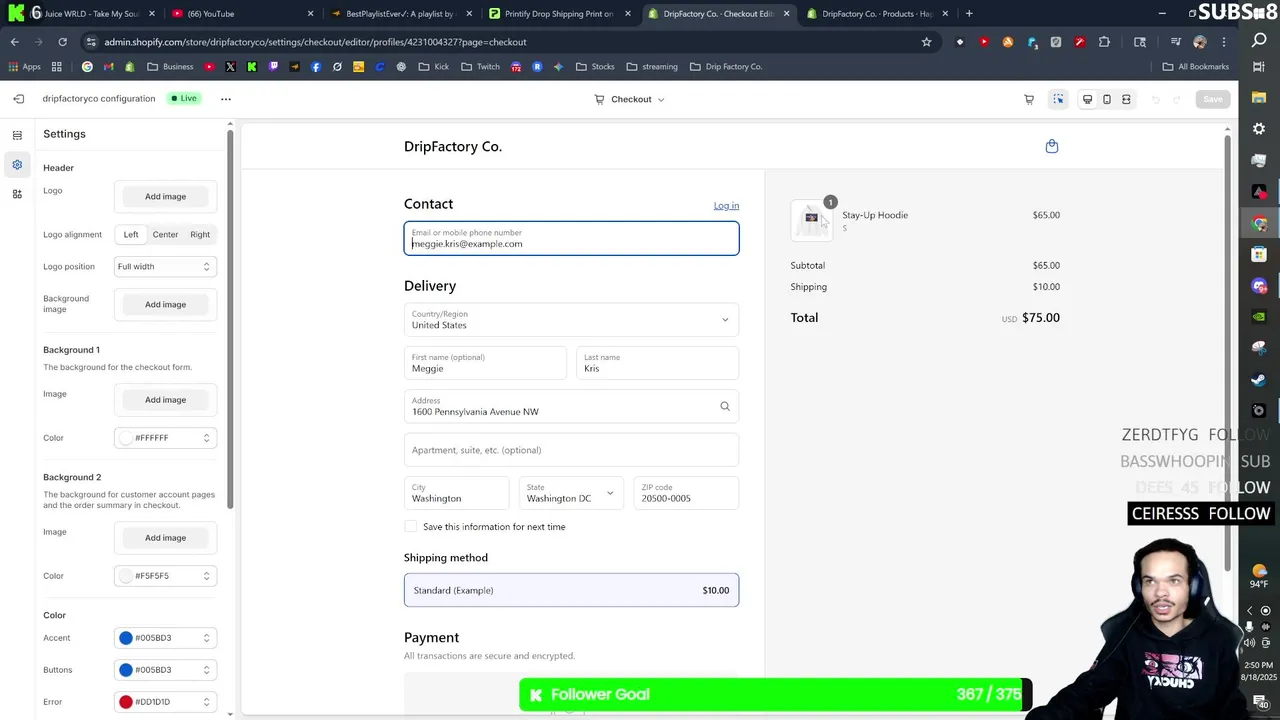Open the Business bookmarks folder
This screenshot has height=720, width=1280.
point(170,67)
